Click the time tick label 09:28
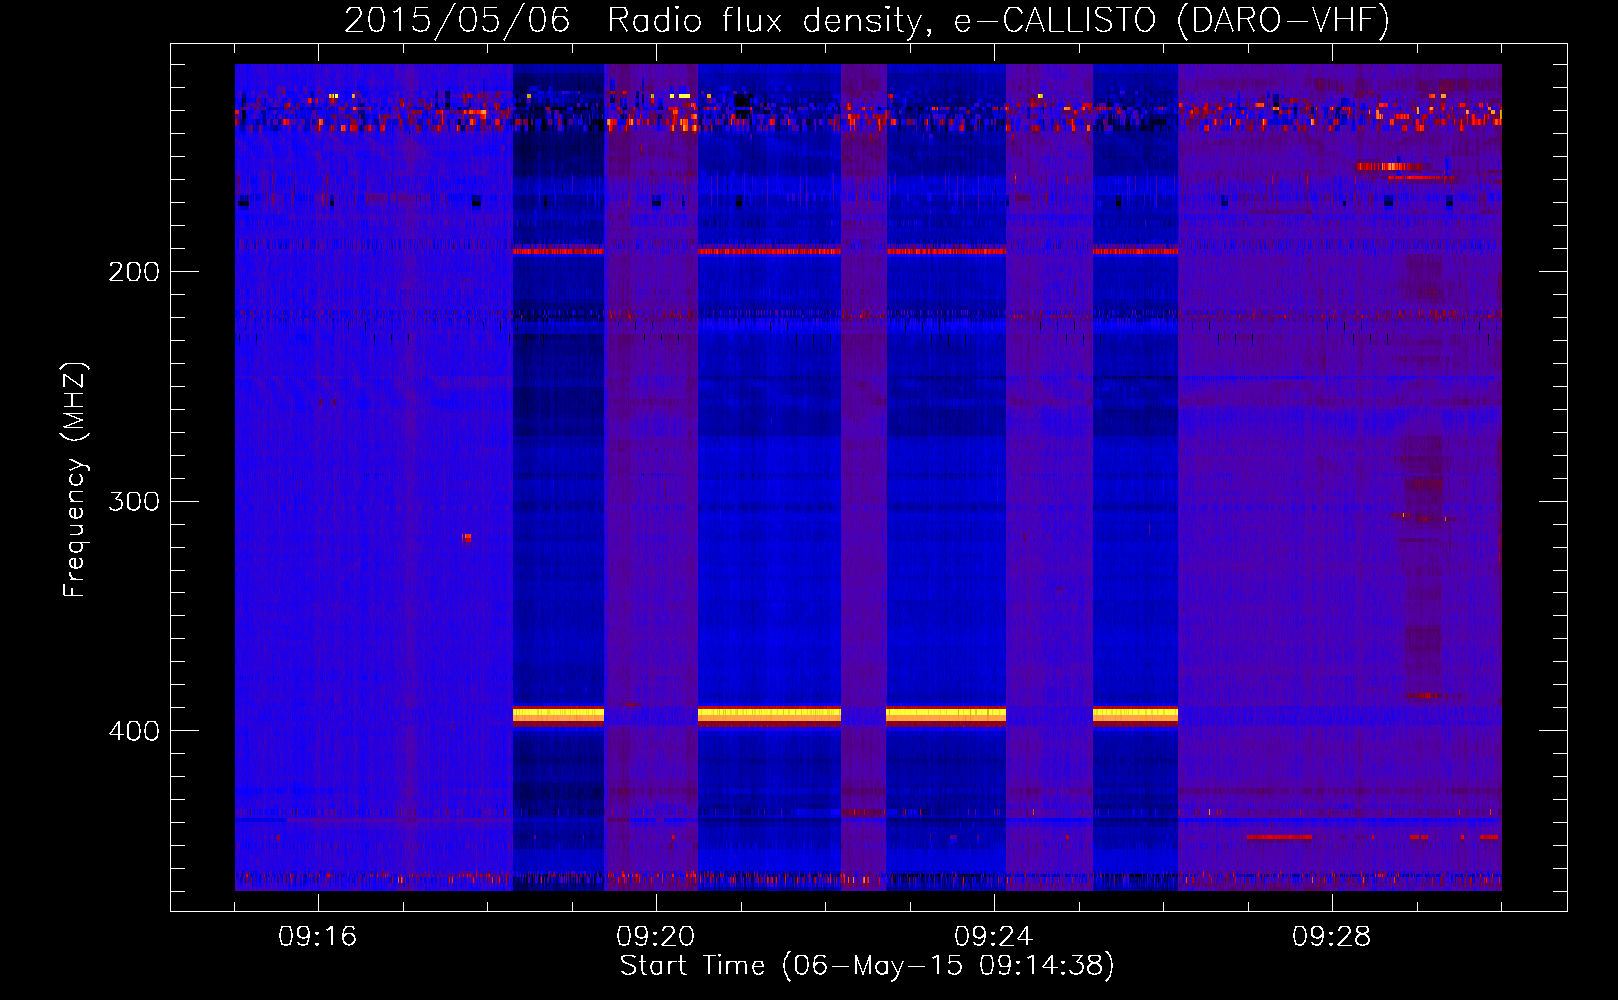The image size is (1618, 1000). 1331,937
